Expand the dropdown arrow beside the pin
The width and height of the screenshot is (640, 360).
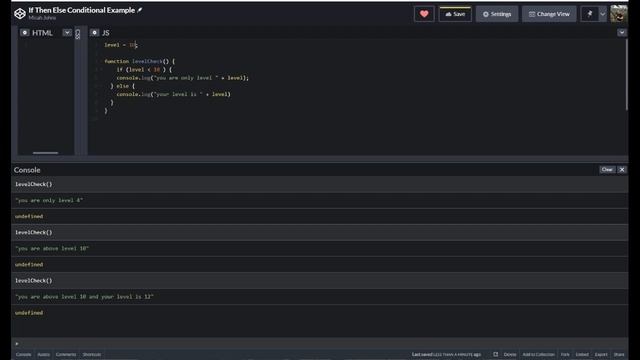tap(602, 14)
